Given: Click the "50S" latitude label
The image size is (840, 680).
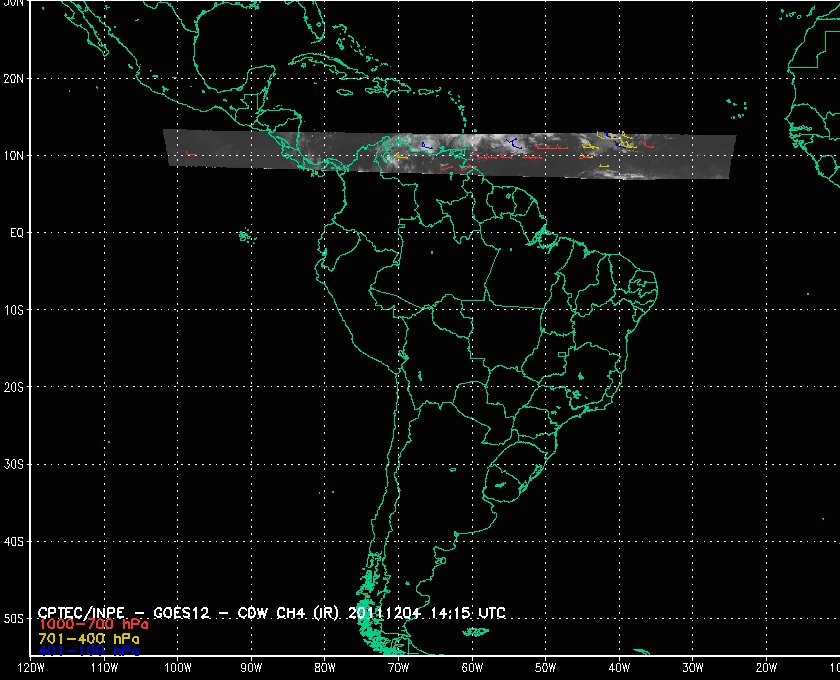Looking at the screenshot, I should [x=13, y=619].
